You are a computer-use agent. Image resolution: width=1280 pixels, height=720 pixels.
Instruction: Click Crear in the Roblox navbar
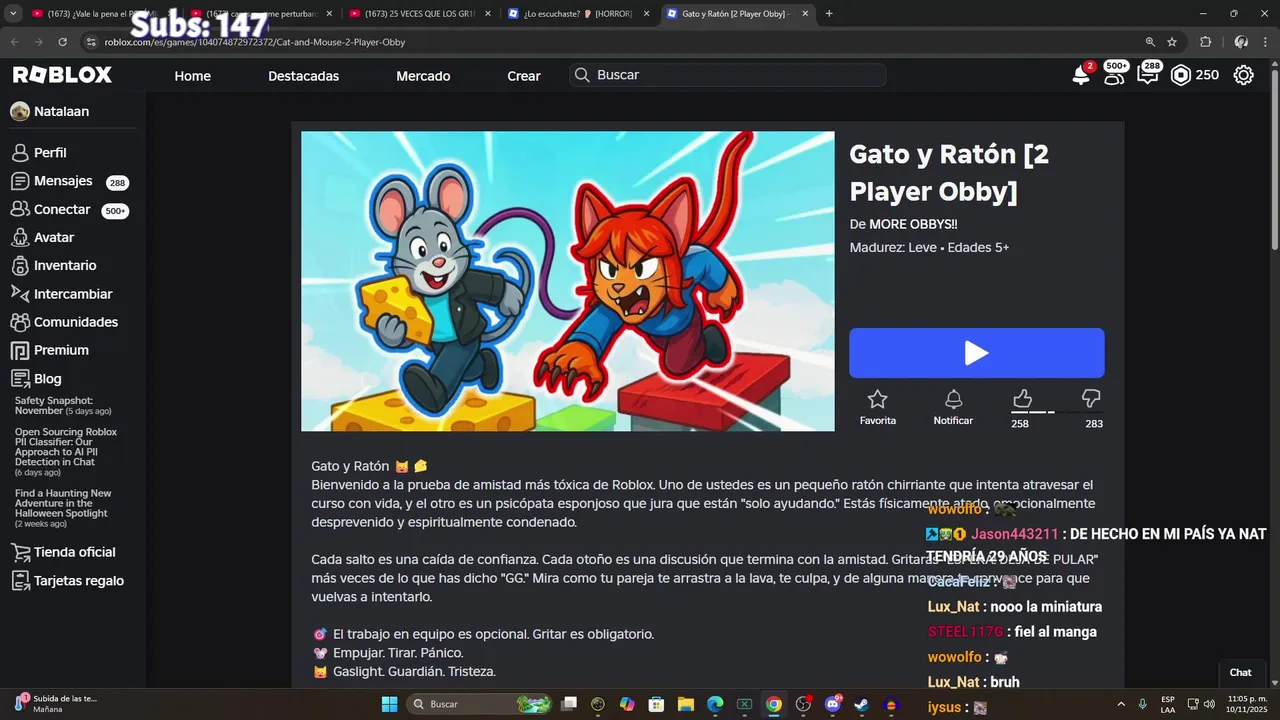(x=524, y=76)
